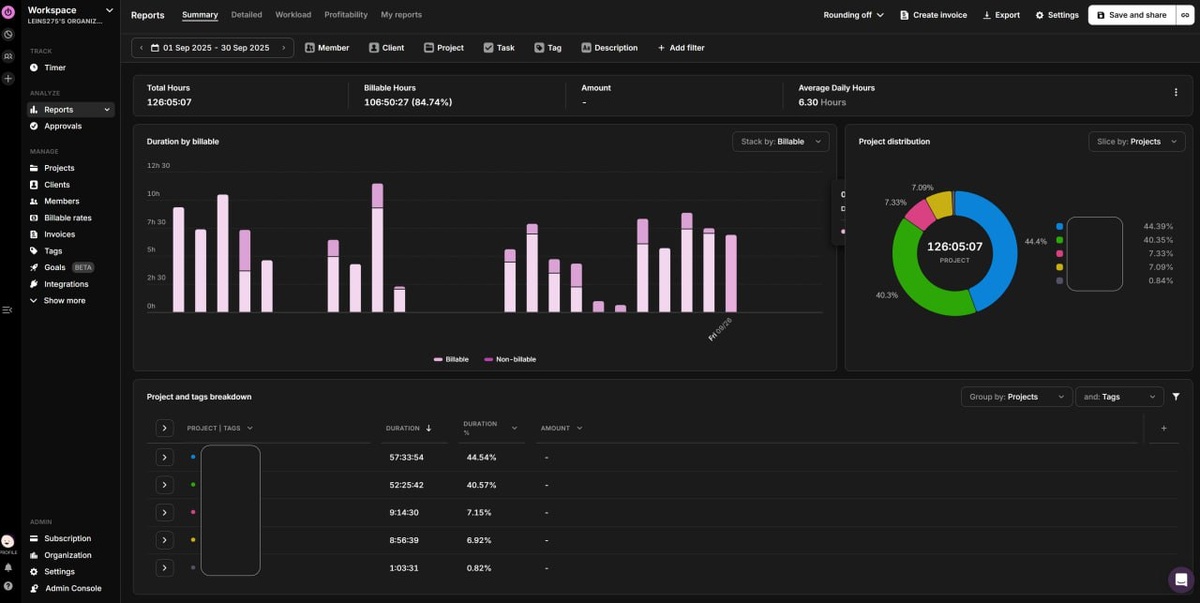Click Add filter
Image resolution: width=1200 pixels, height=603 pixels.
coord(681,48)
